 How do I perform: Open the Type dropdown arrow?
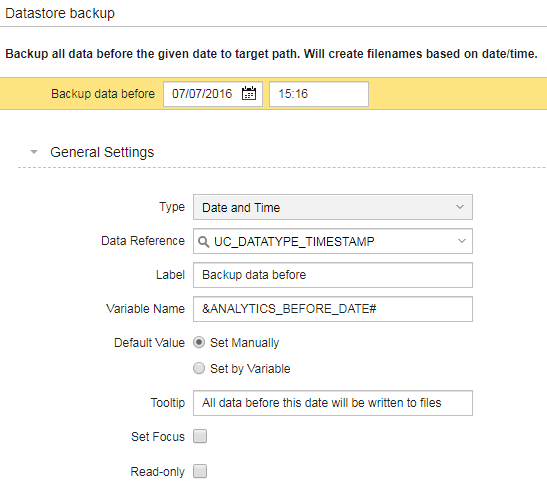point(460,207)
